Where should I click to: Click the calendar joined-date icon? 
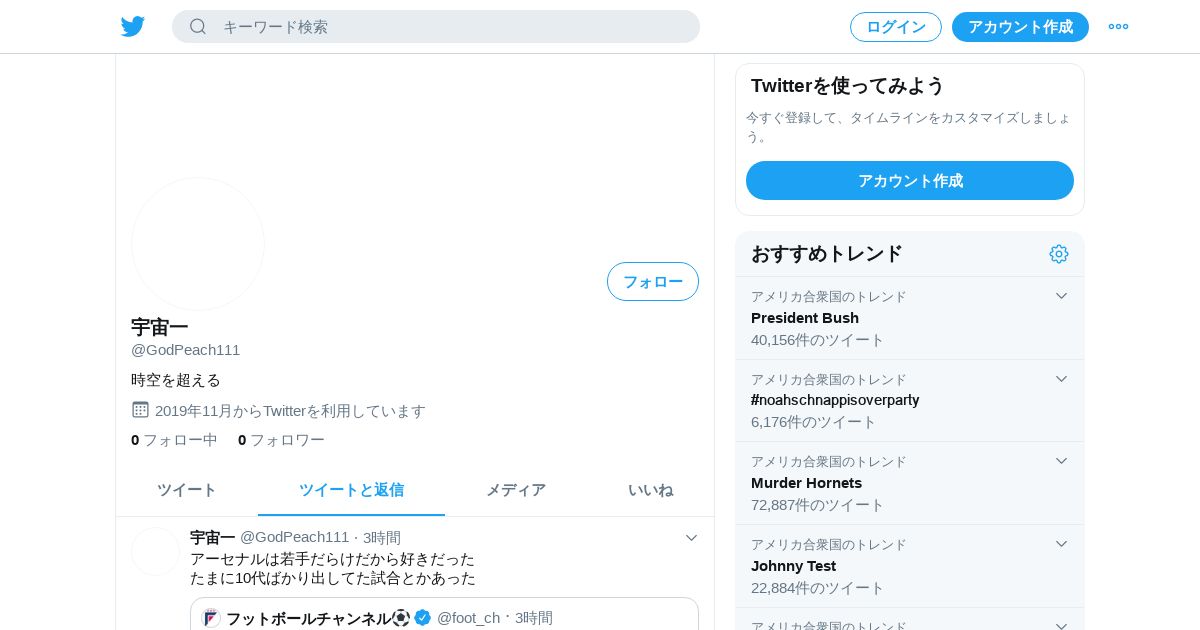click(x=140, y=409)
